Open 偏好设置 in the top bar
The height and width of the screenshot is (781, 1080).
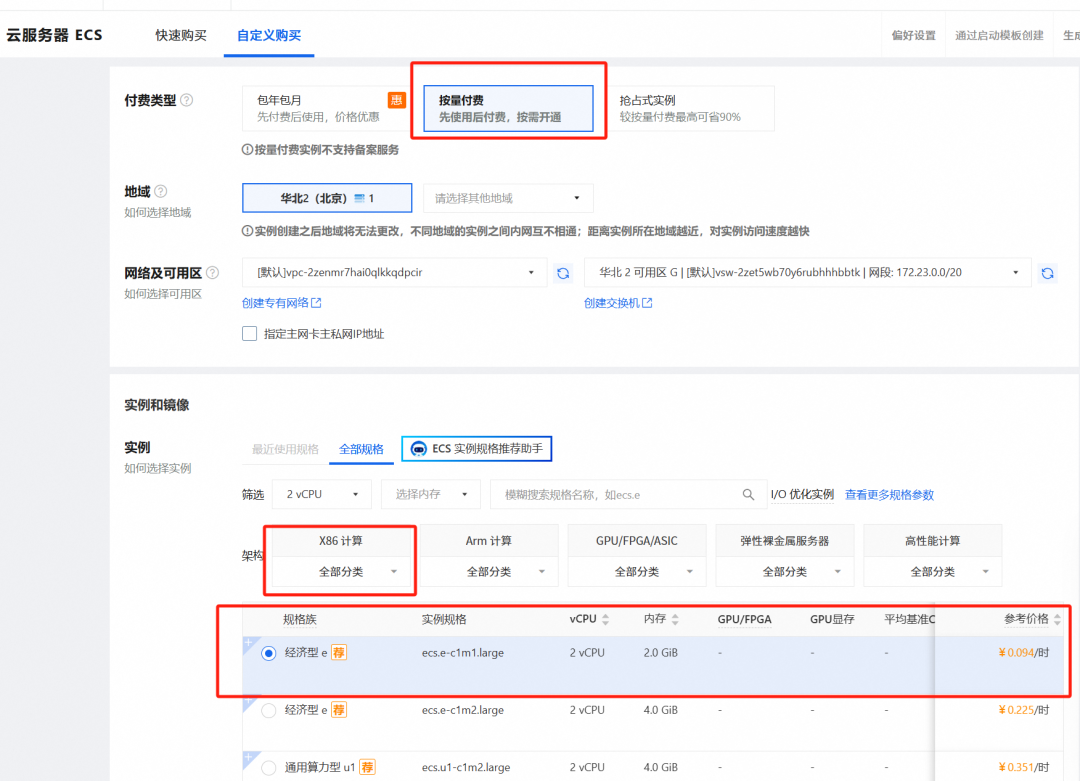[913, 35]
